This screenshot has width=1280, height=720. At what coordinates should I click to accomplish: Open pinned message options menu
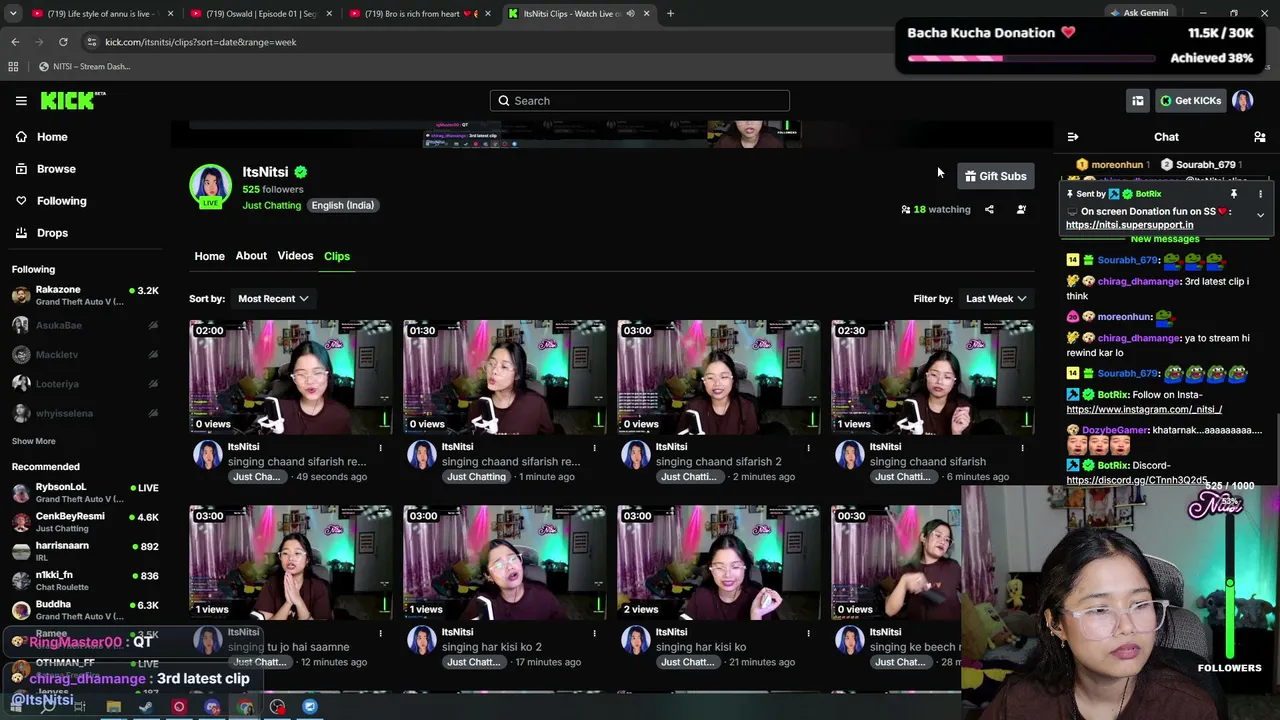click(1260, 194)
